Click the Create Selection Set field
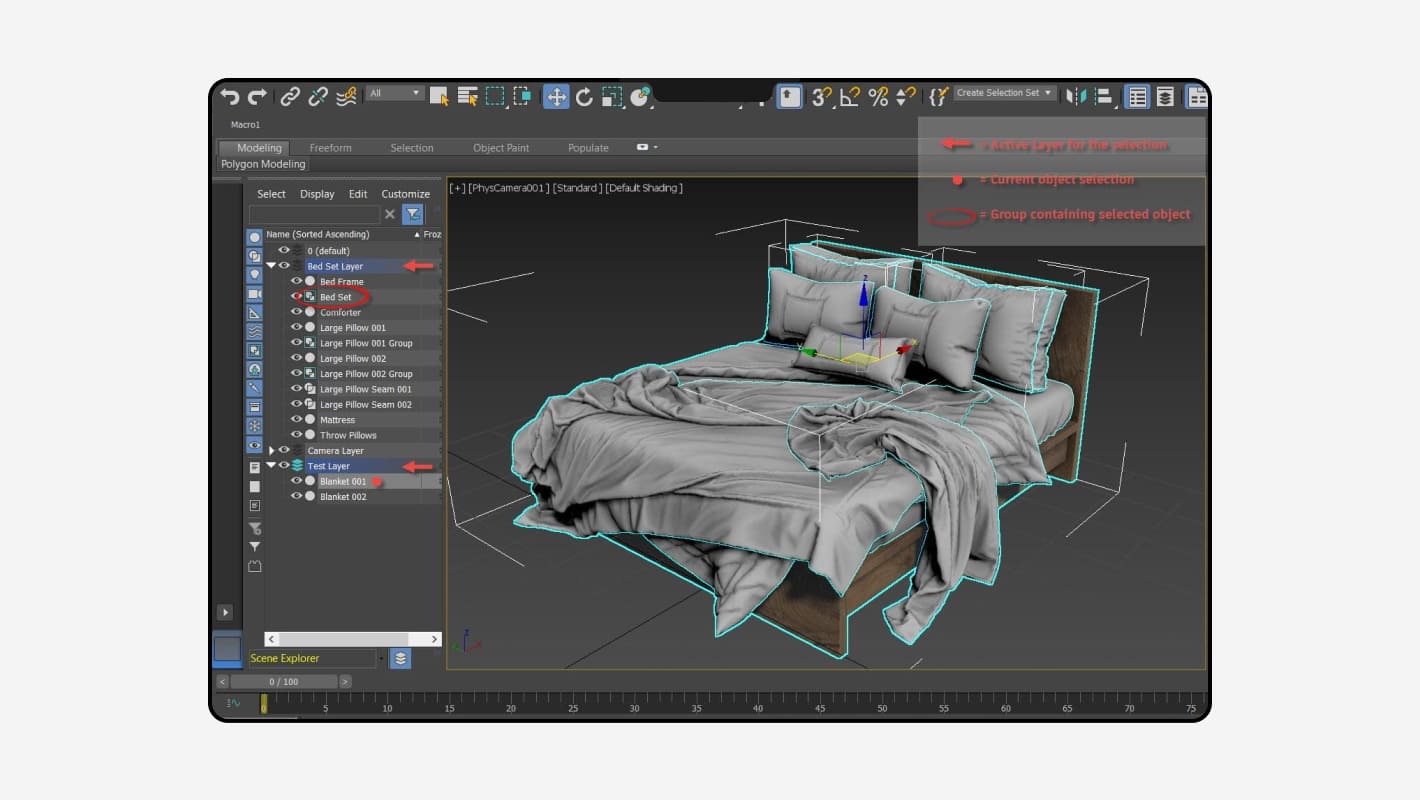Viewport: 1420px width, 800px height. [x=999, y=93]
